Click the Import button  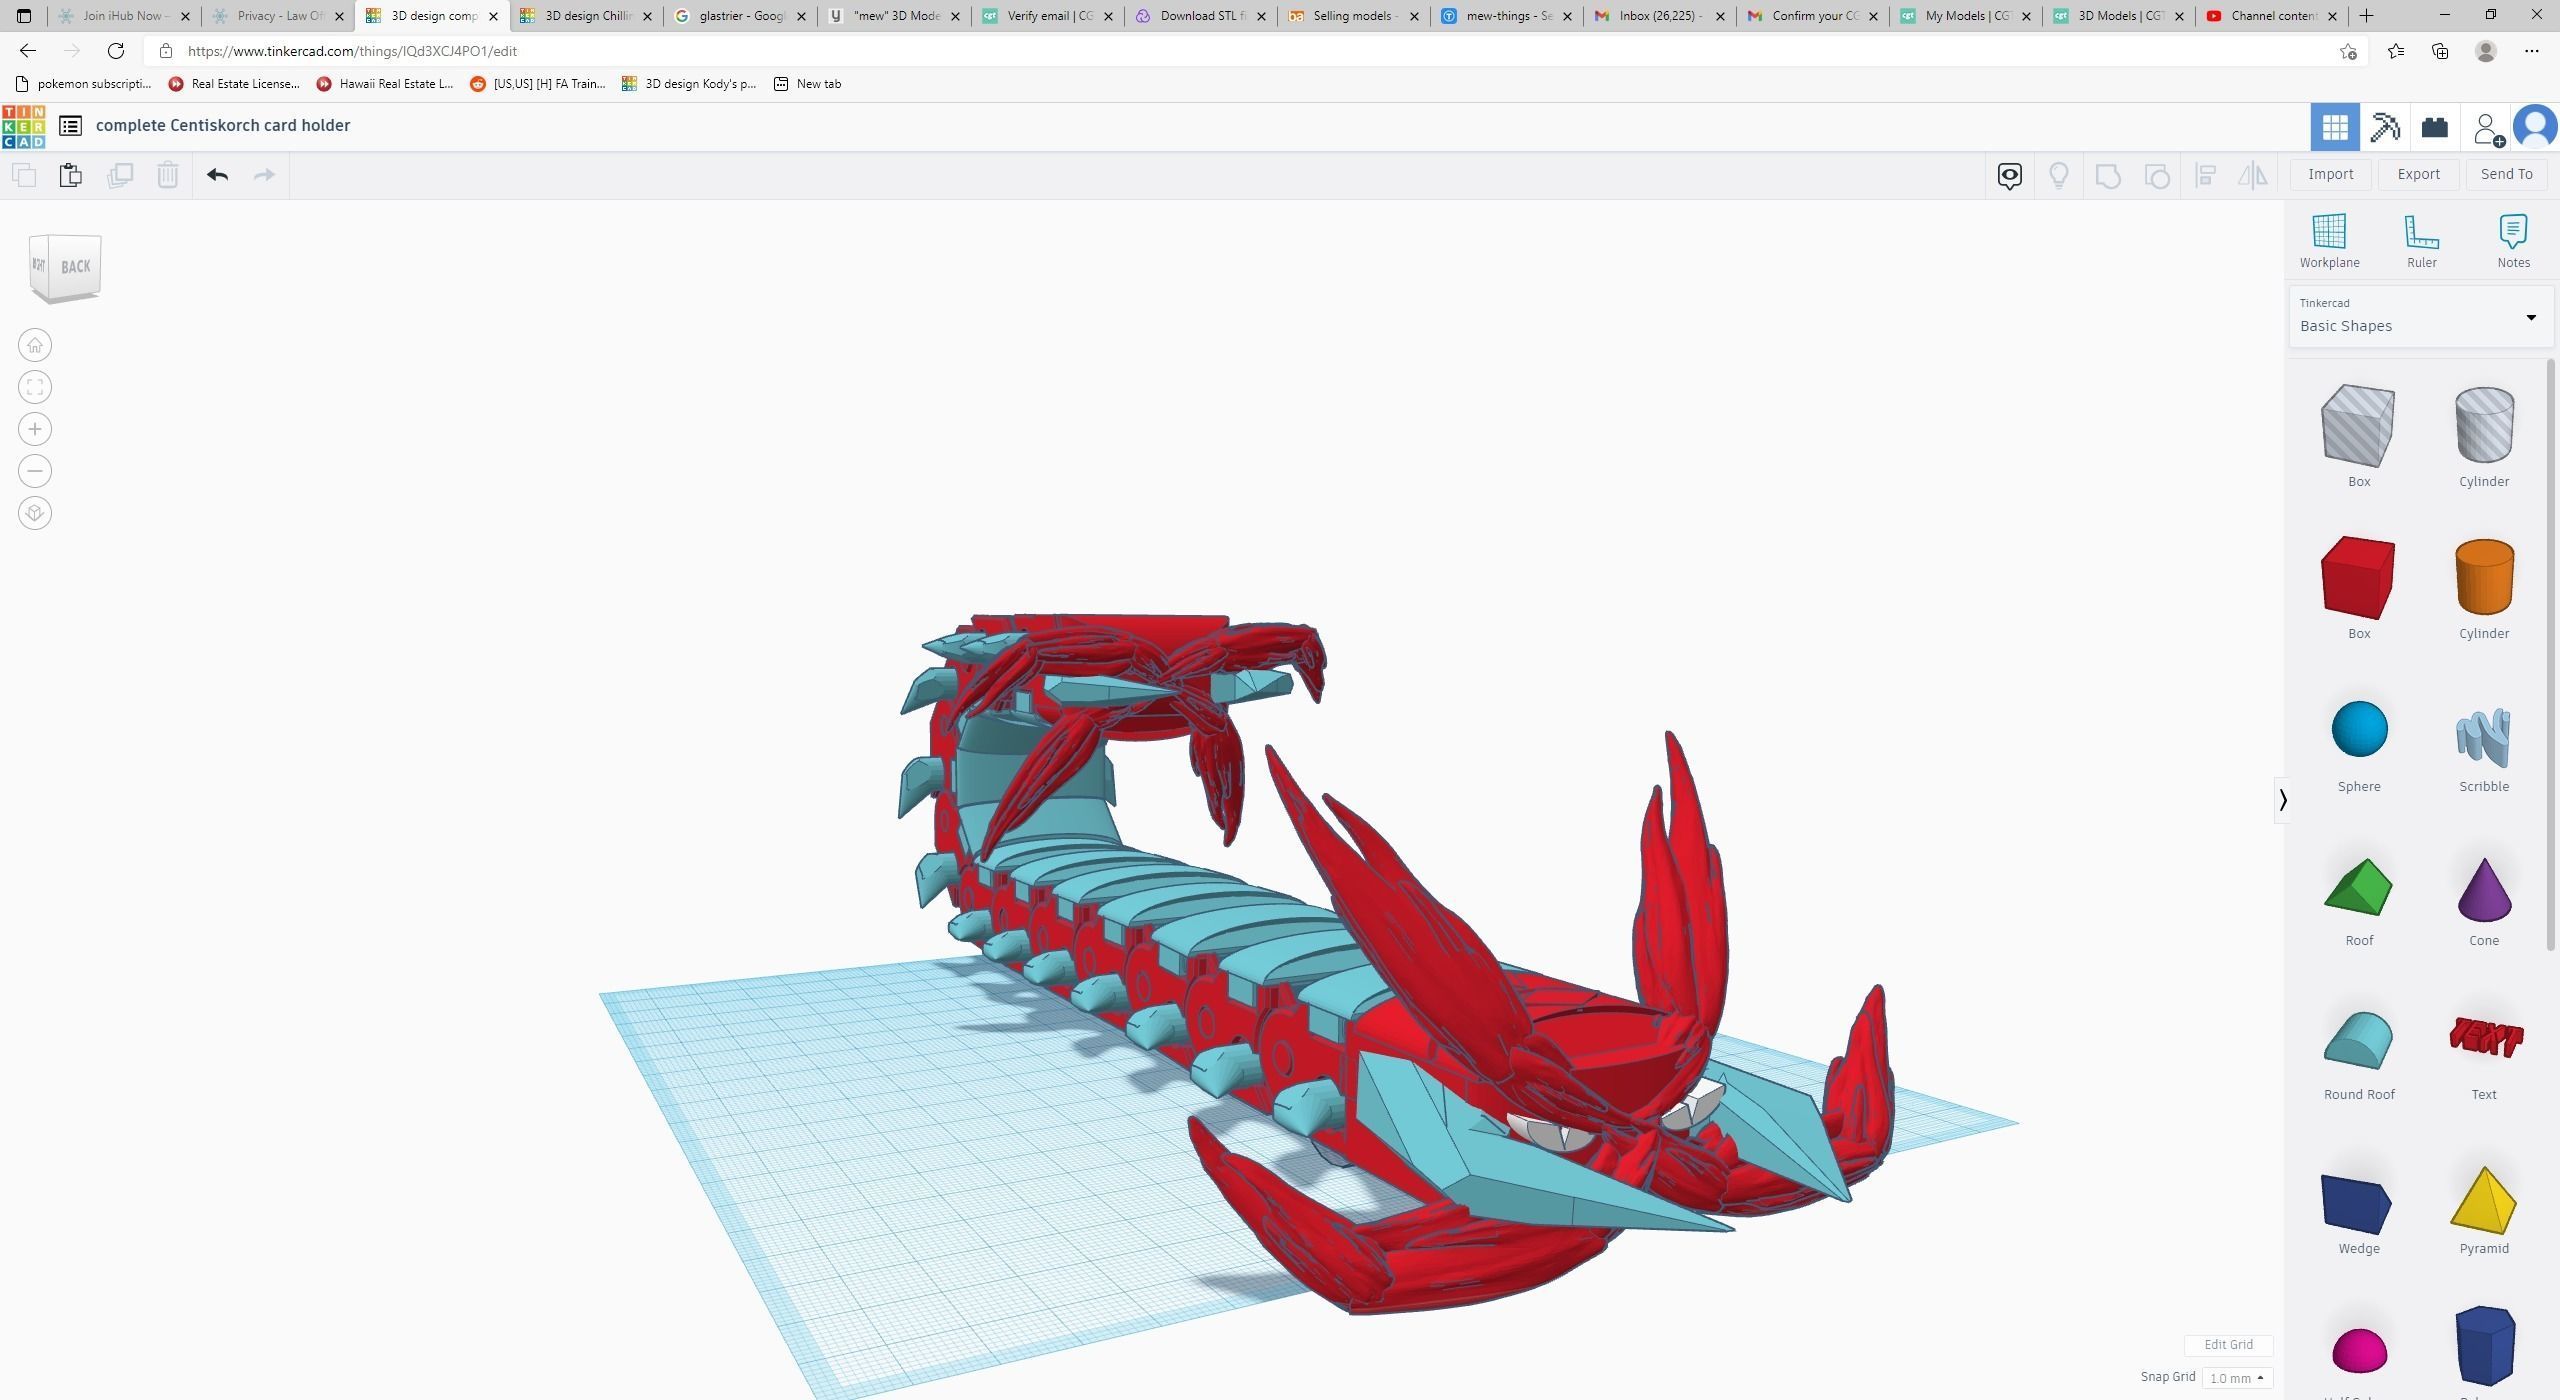pyautogui.click(x=2331, y=174)
